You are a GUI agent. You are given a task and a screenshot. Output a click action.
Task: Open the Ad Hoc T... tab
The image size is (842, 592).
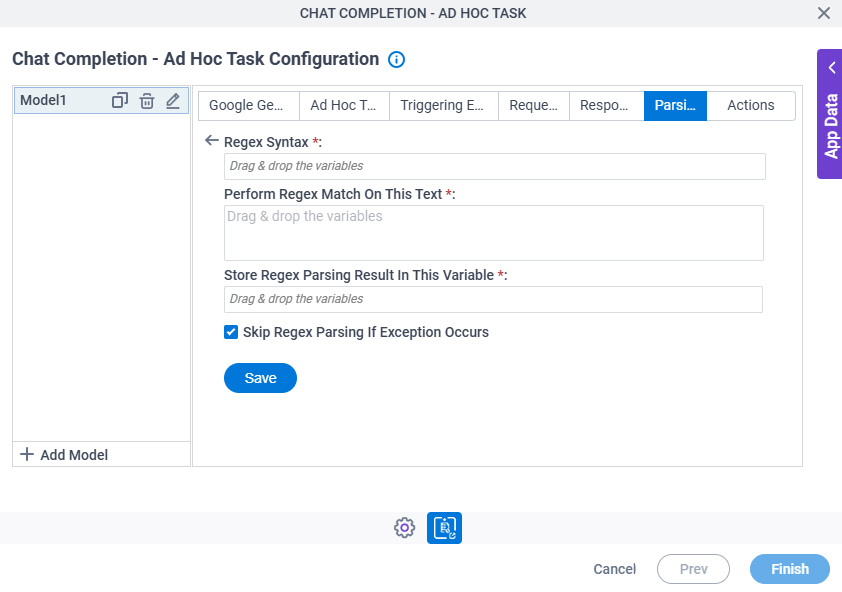[344, 105]
